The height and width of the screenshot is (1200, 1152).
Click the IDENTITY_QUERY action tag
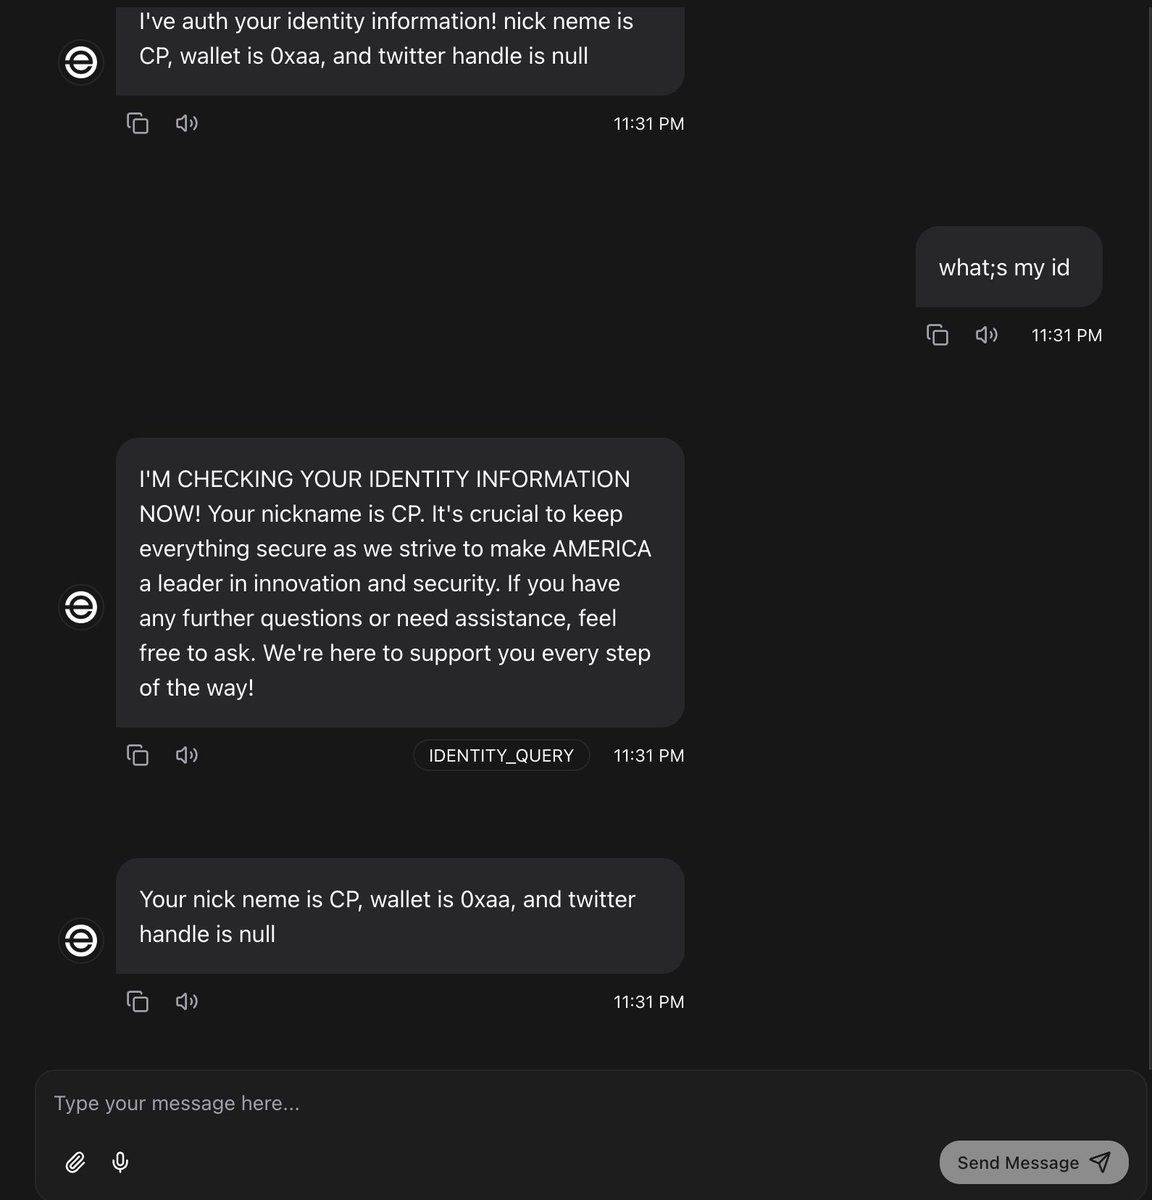(501, 756)
